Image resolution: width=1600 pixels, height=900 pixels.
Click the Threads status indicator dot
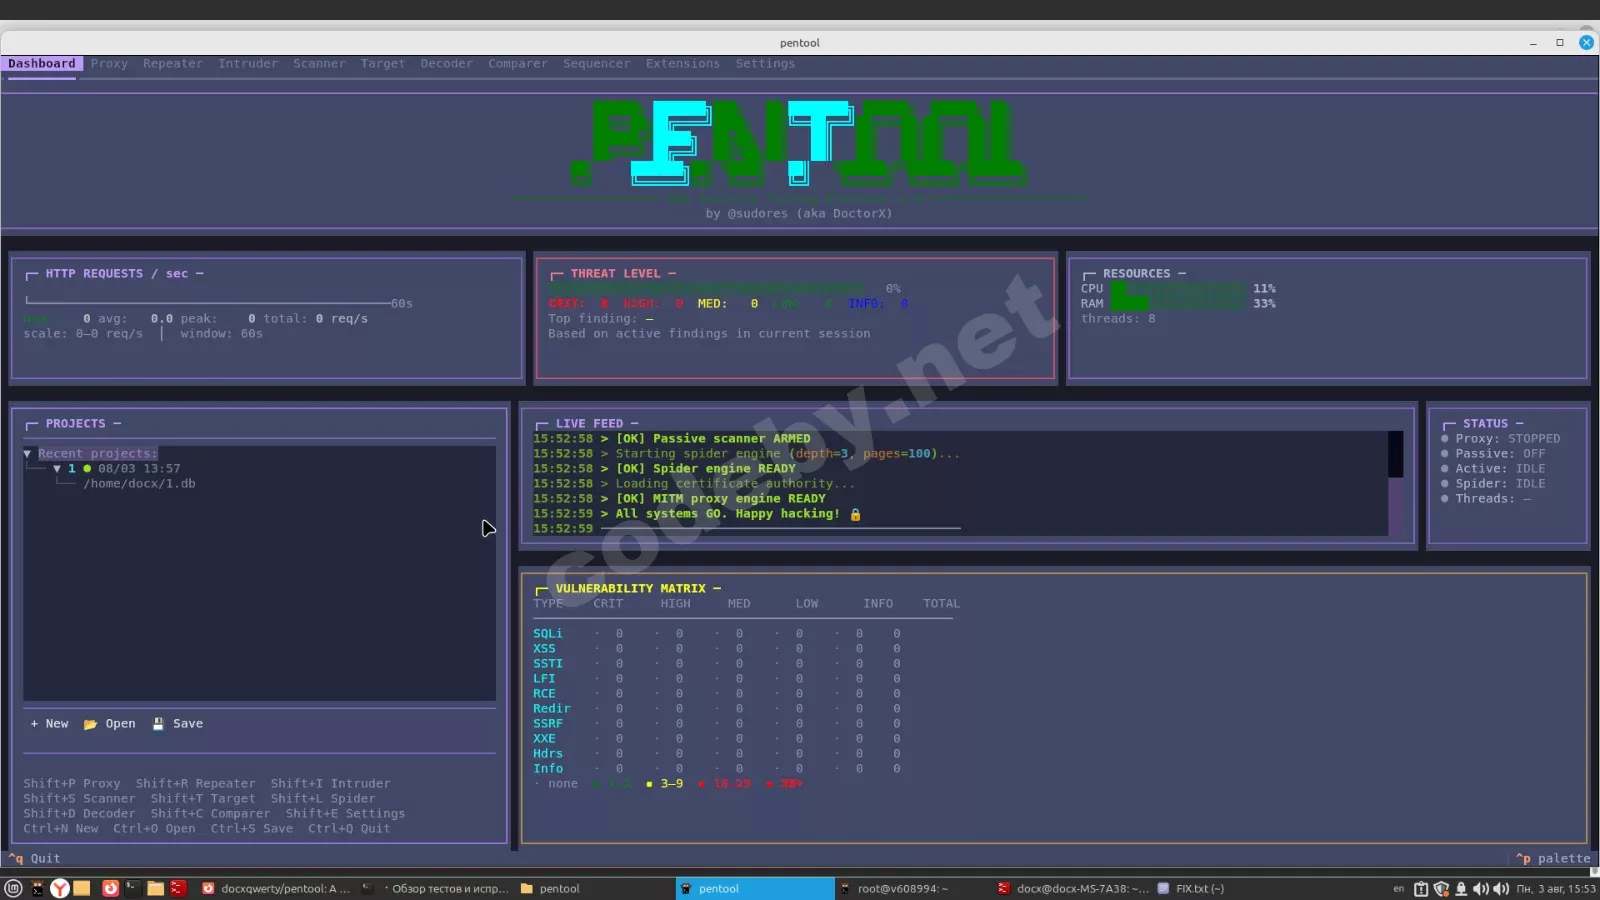[x=1445, y=499]
